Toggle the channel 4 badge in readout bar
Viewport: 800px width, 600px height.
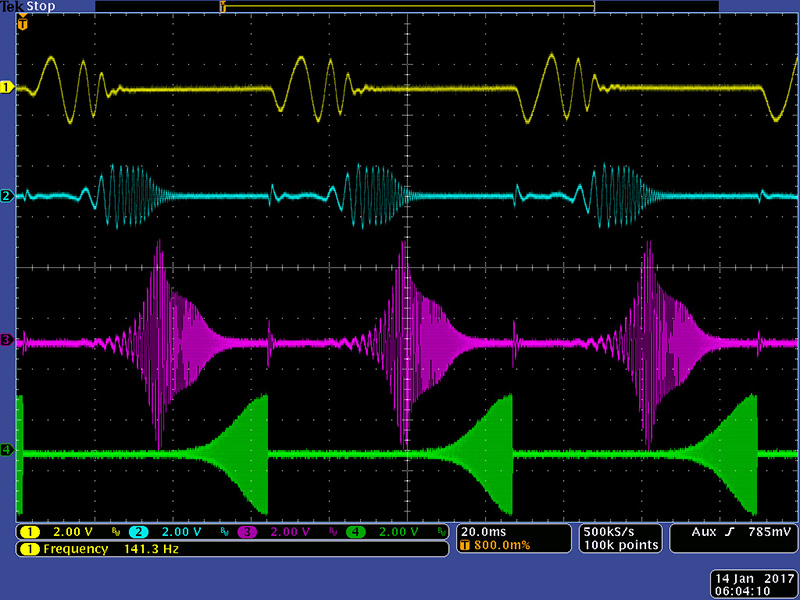[357, 531]
